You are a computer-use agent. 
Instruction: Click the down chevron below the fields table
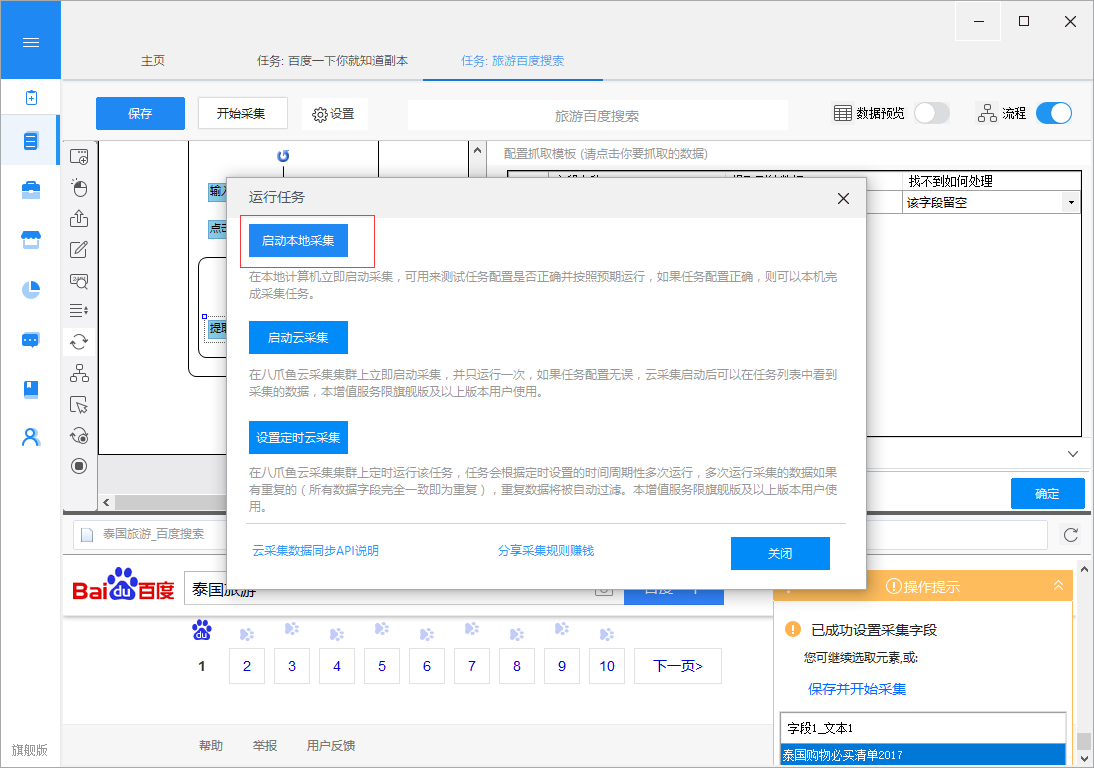(x=1073, y=454)
